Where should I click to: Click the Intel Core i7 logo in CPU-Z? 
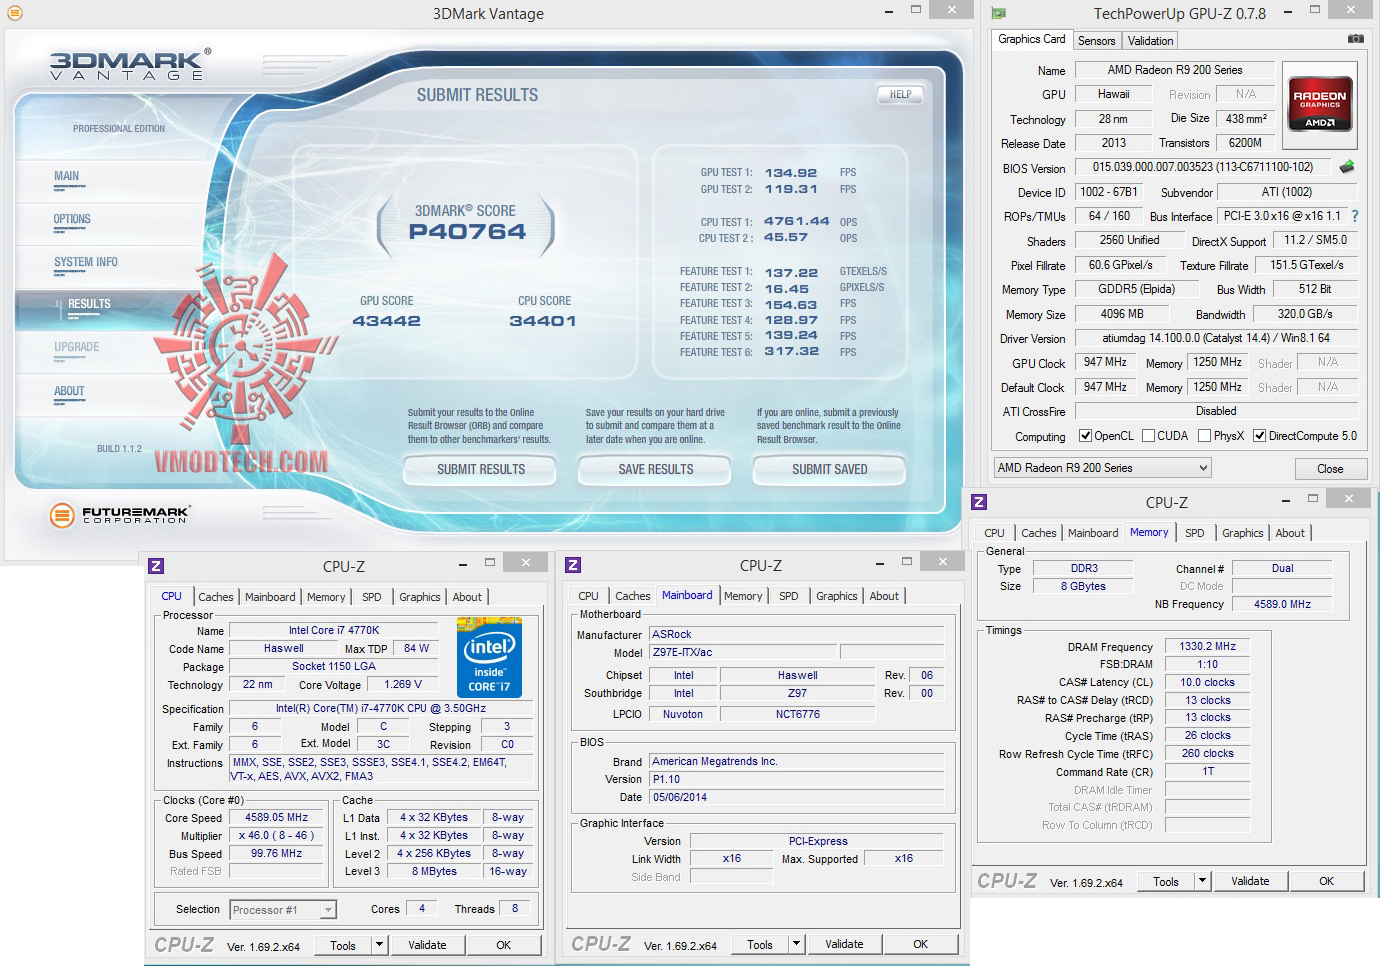click(x=489, y=657)
